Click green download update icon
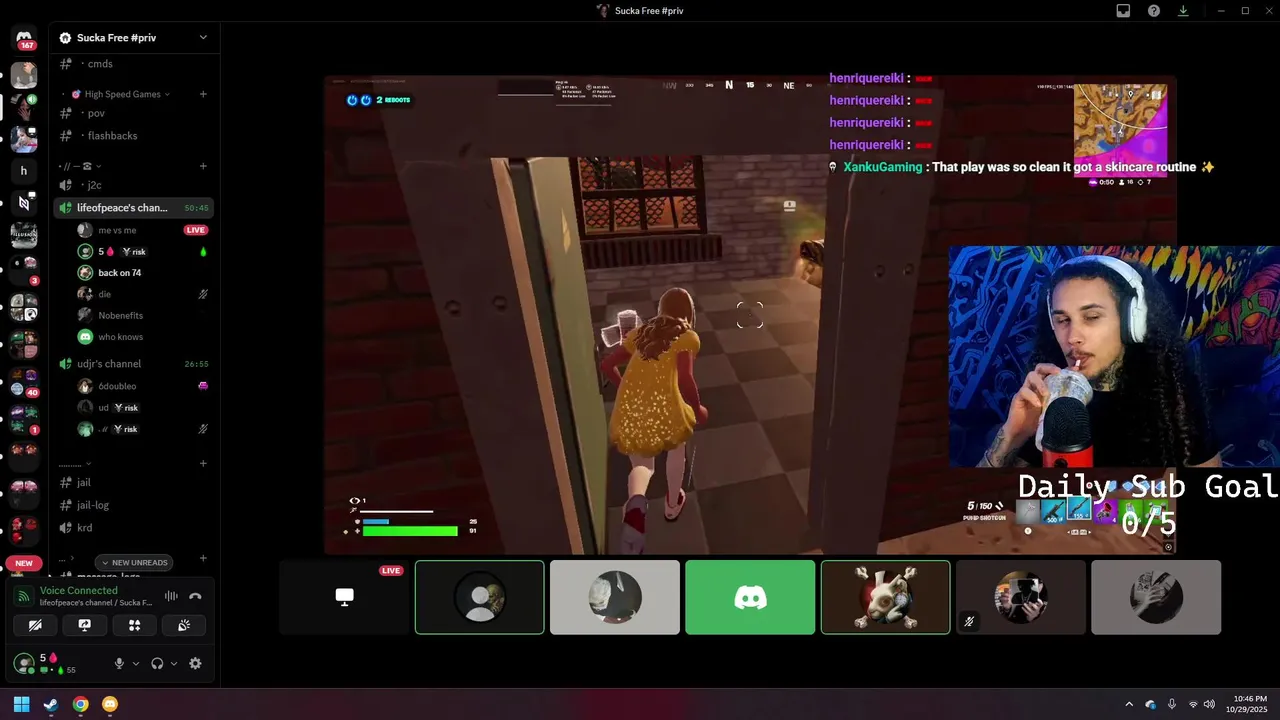The width and height of the screenshot is (1280, 720). [x=1183, y=11]
